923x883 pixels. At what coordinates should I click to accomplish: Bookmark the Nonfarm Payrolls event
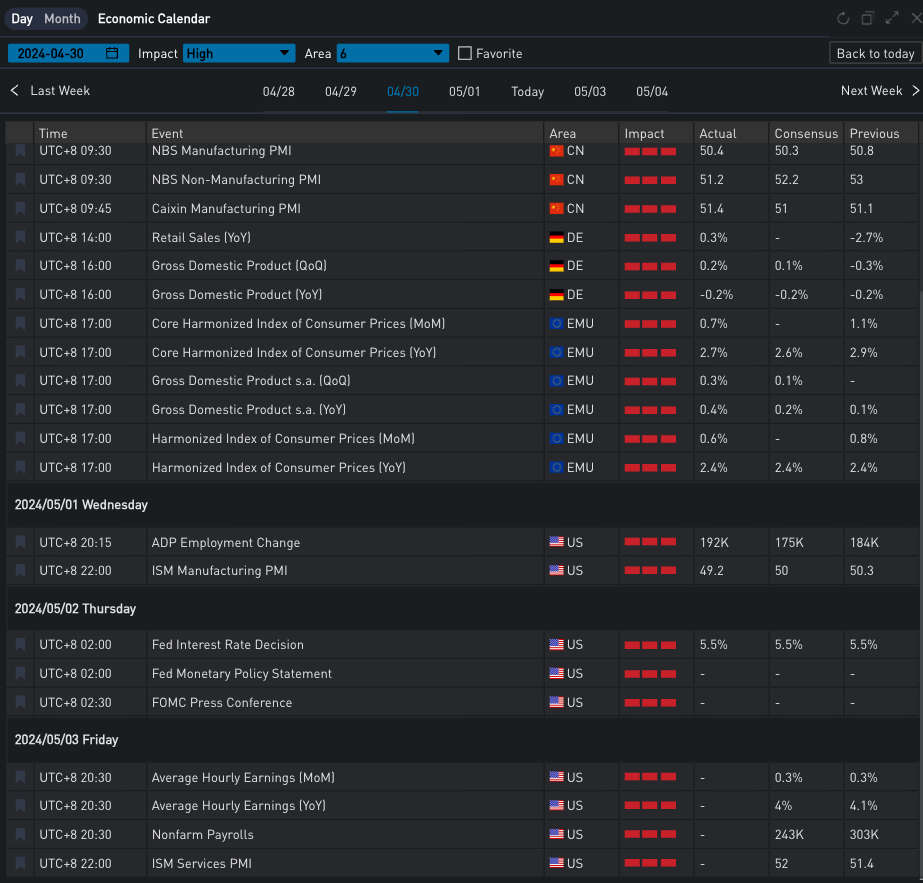click(20, 834)
